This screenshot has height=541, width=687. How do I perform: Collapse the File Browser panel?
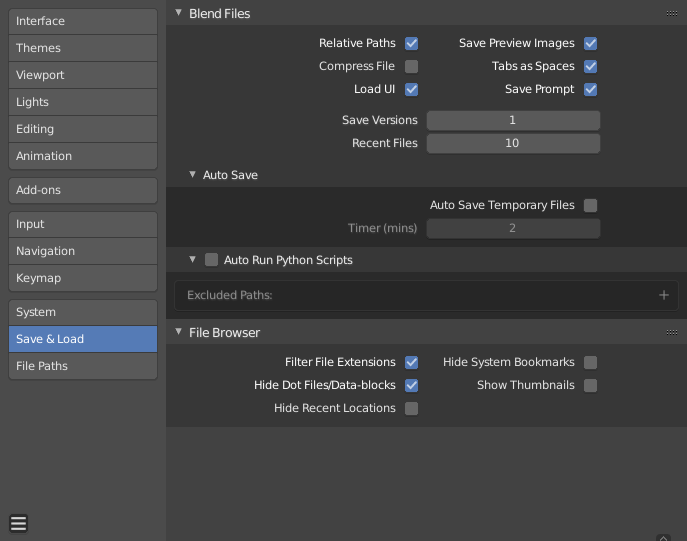(178, 332)
